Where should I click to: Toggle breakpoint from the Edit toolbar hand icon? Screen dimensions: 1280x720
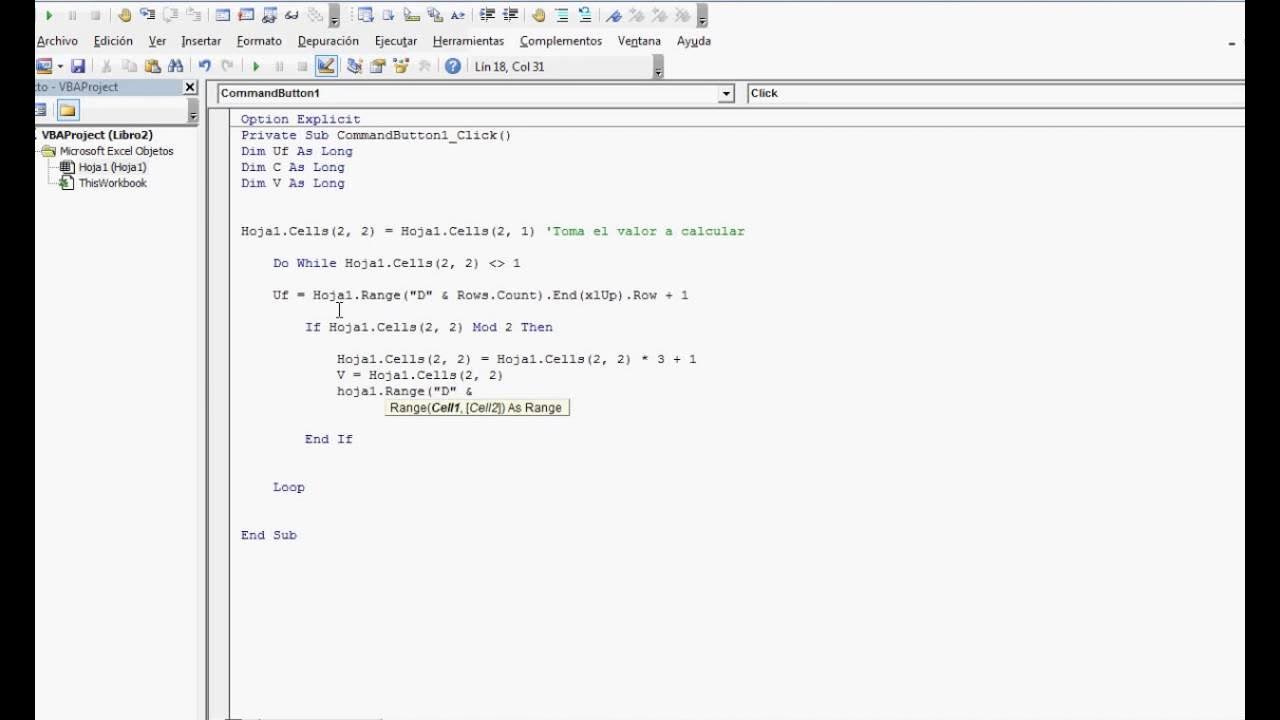pos(539,15)
